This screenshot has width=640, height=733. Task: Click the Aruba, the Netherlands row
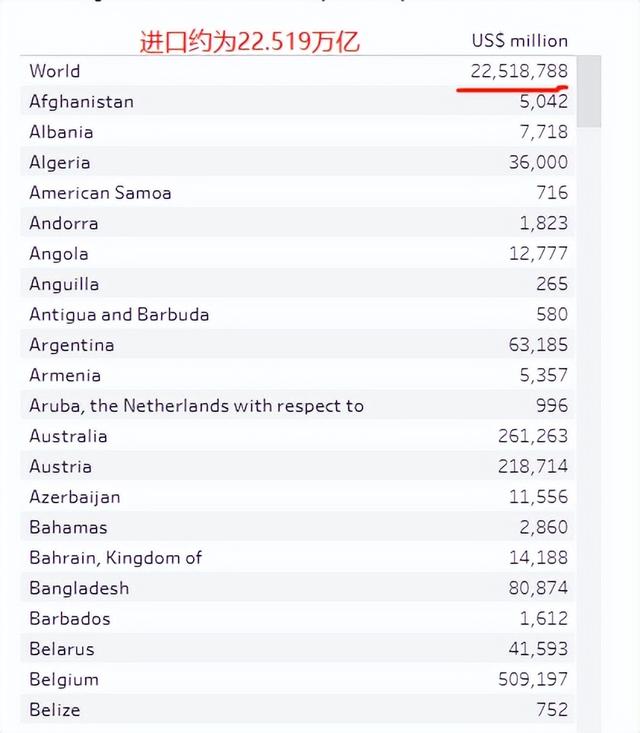[x=196, y=406]
